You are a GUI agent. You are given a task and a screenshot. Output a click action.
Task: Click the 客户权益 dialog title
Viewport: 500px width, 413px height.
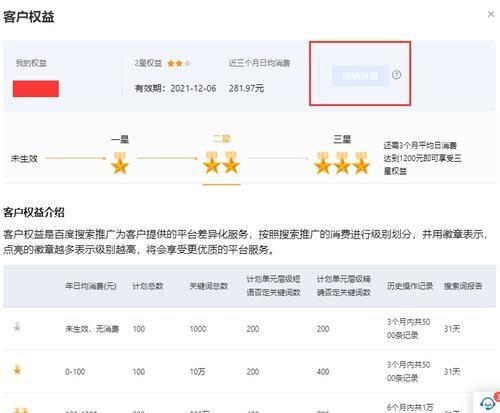point(29,17)
